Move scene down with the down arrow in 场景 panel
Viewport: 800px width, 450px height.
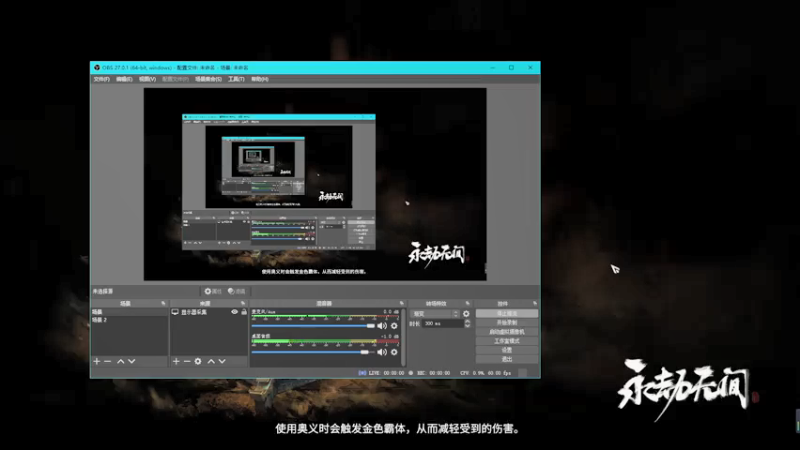coord(132,361)
